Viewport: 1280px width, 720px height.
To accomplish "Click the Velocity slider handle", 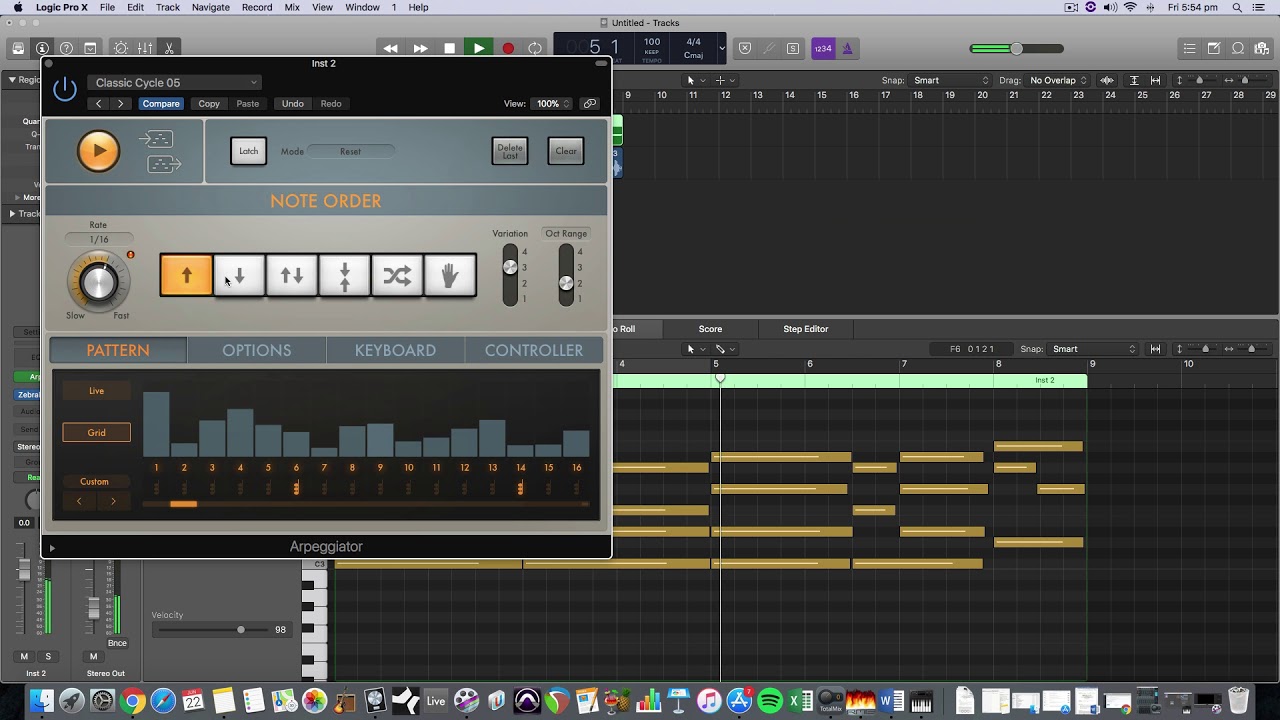I will click(x=241, y=630).
